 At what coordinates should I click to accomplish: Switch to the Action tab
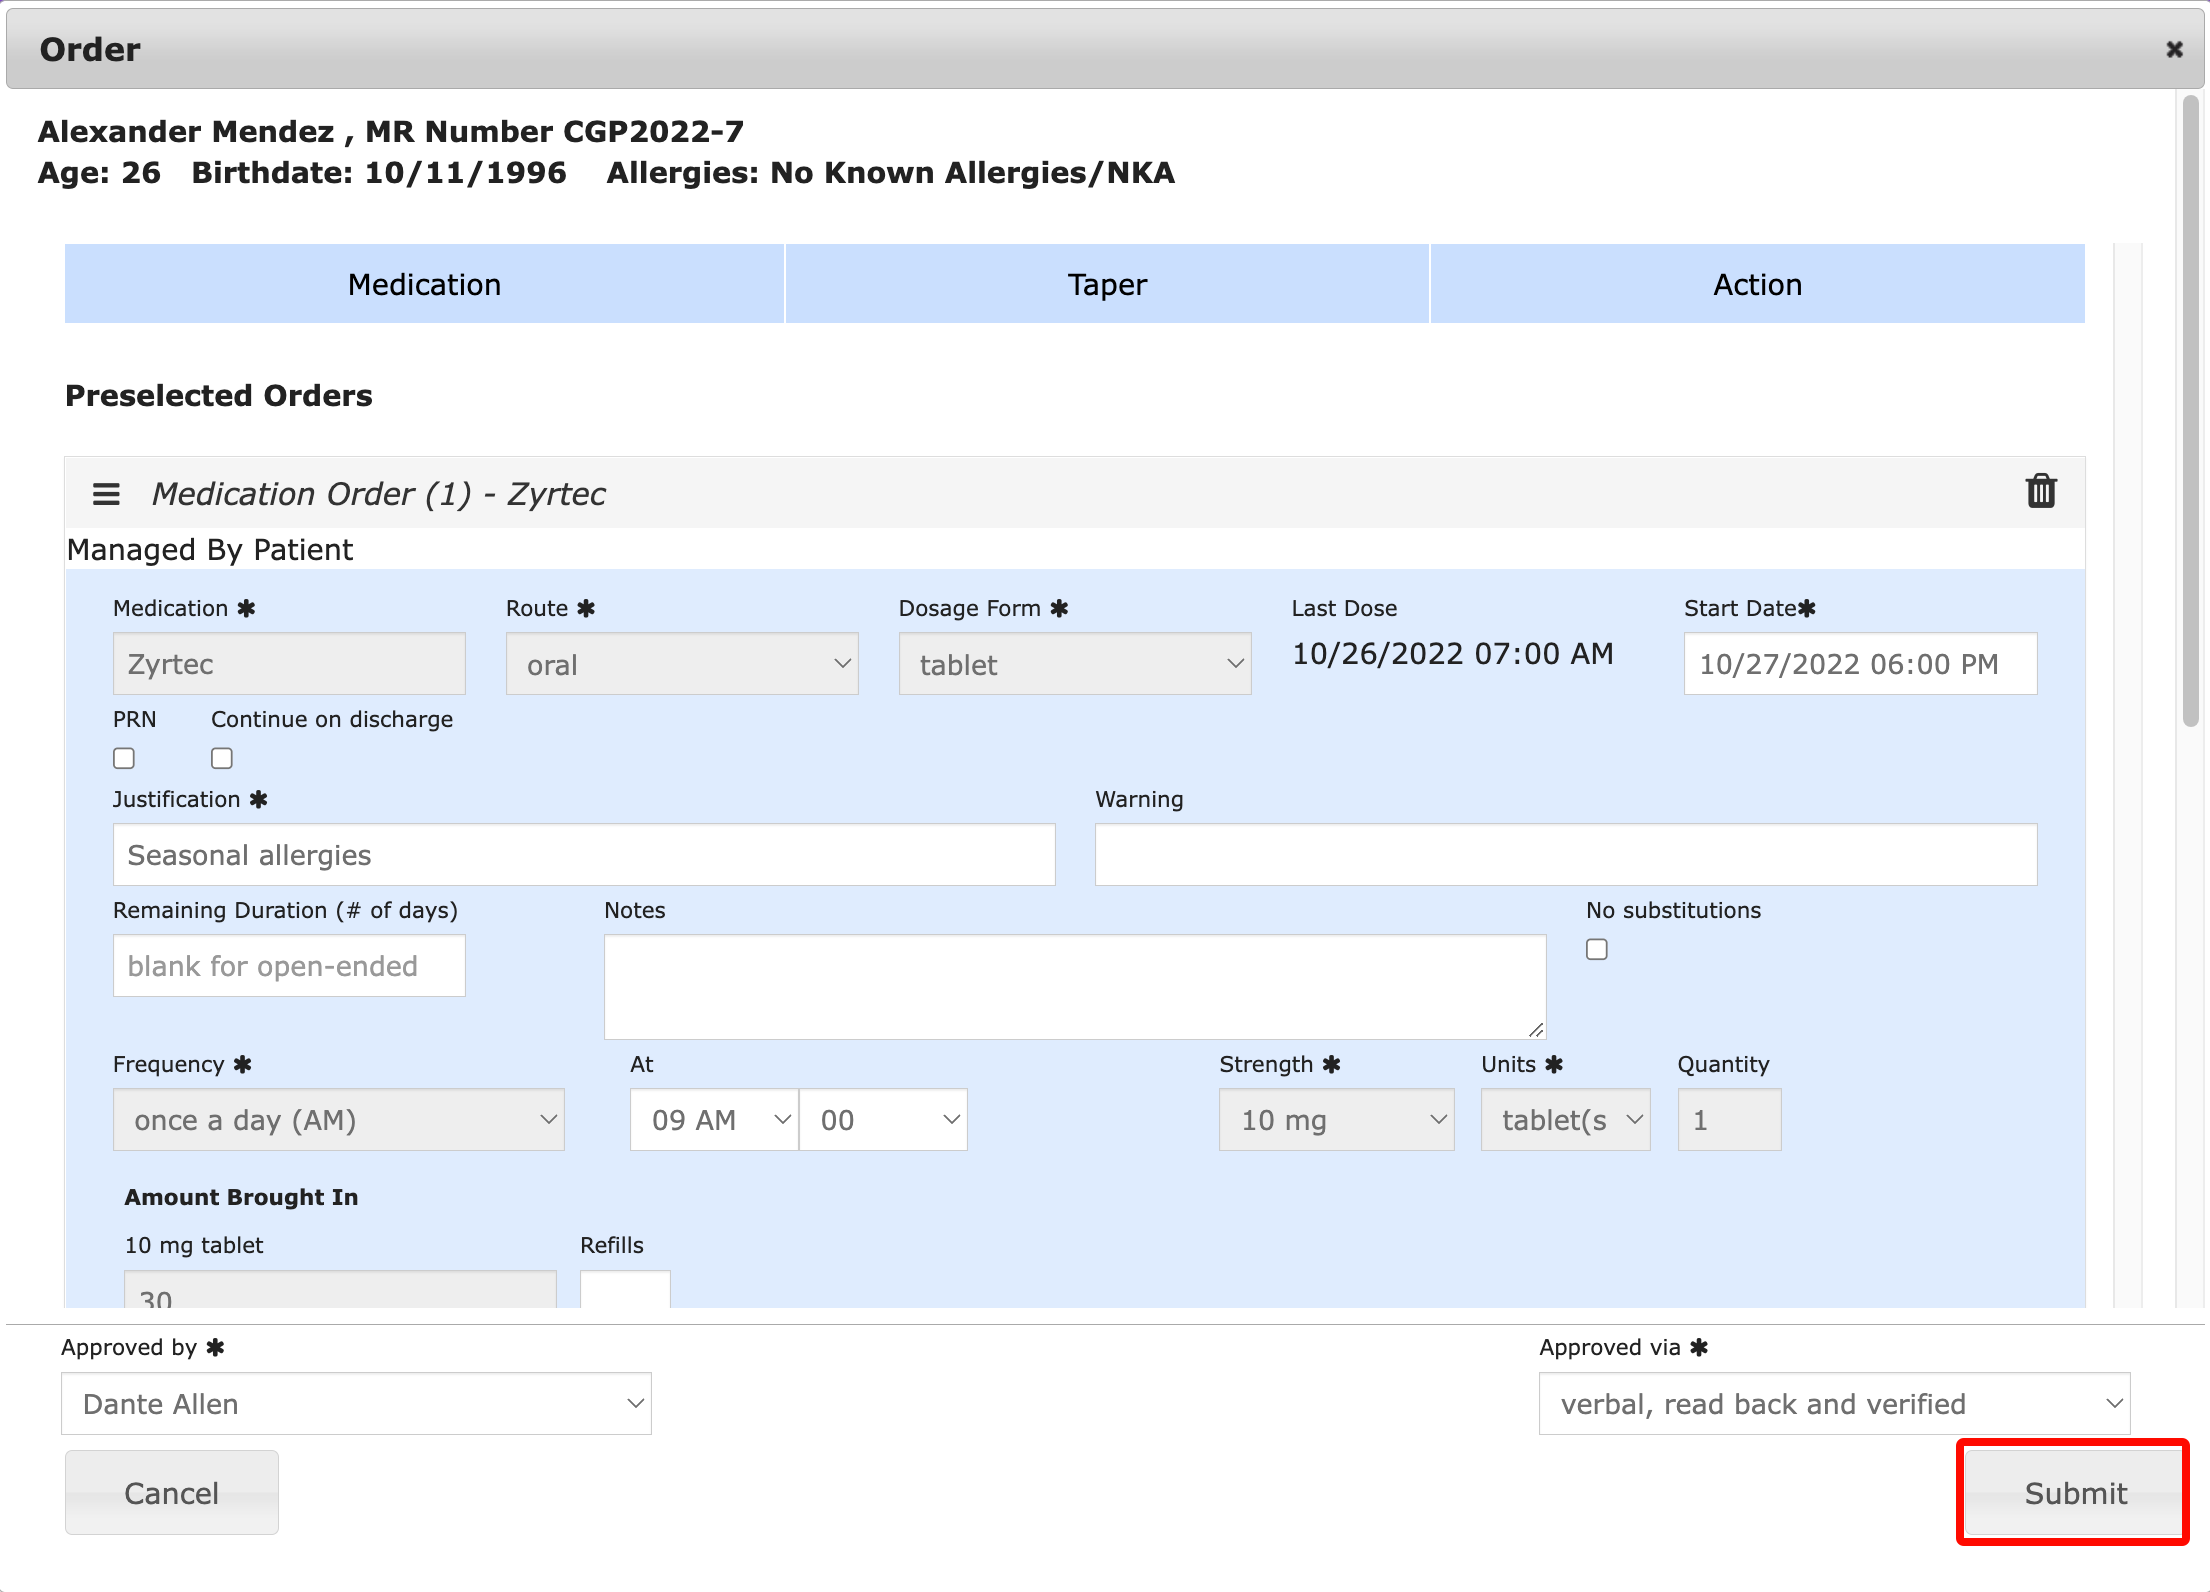(x=1757, y=285)
